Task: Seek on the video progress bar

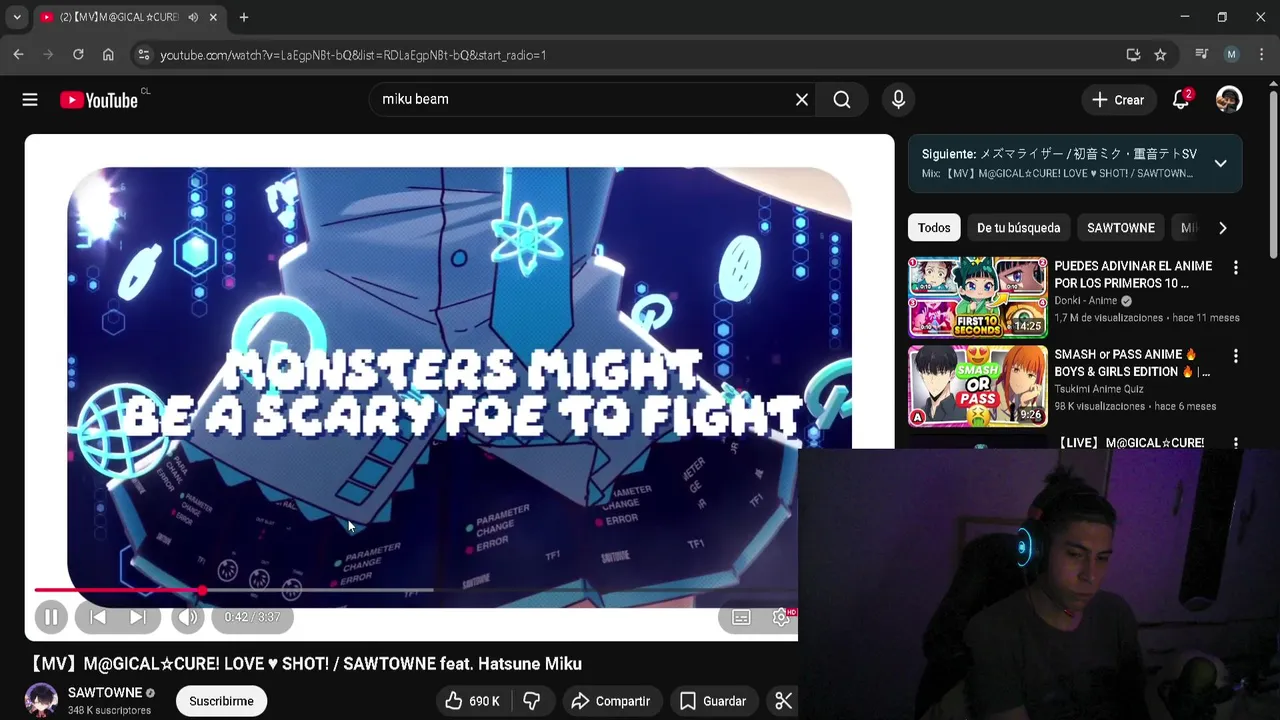Action: (x=415, y=591)
